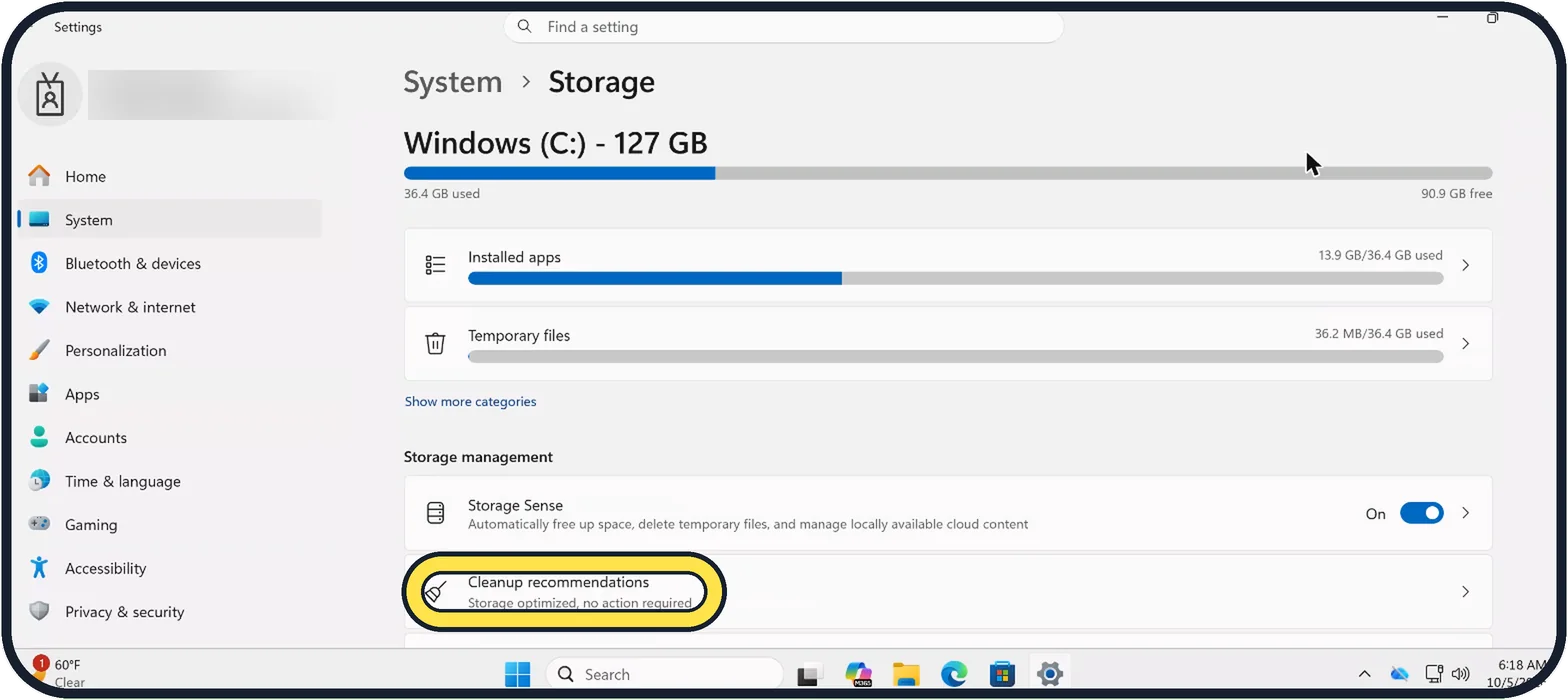Show hidden system tray icons

pyautogui.click(x=1364, y=674)
